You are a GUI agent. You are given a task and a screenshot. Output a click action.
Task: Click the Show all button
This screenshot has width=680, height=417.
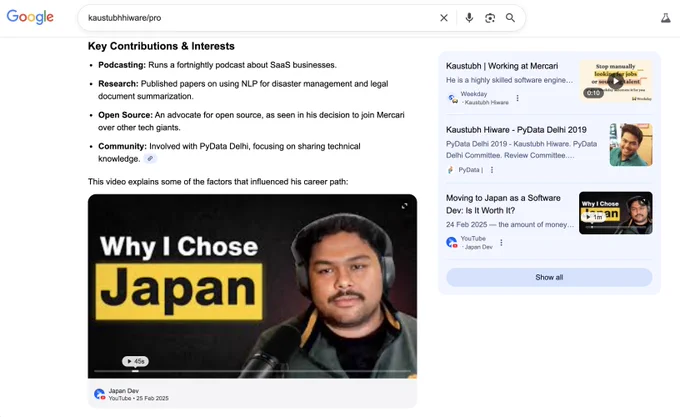point(549,277)
